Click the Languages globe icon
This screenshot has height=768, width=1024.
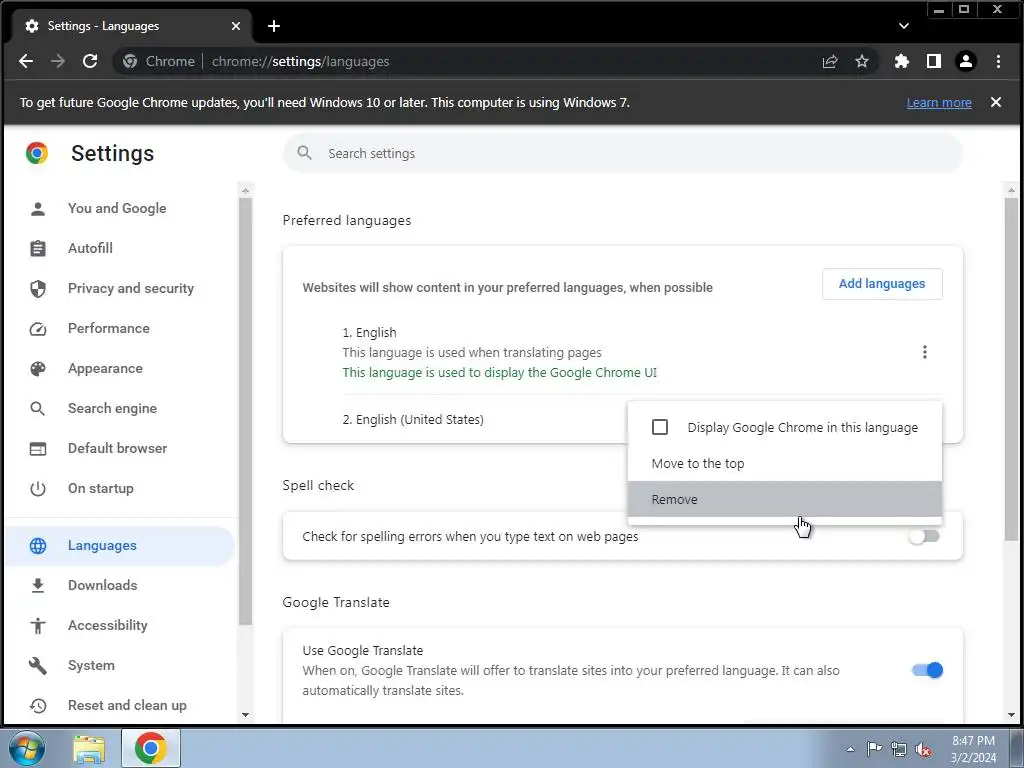point(38,545)
